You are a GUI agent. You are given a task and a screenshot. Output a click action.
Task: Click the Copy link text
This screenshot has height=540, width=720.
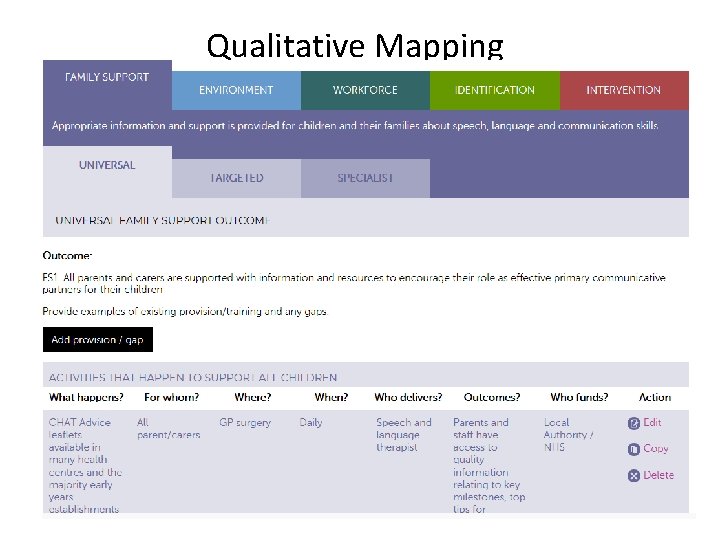(x=656, y=449)
